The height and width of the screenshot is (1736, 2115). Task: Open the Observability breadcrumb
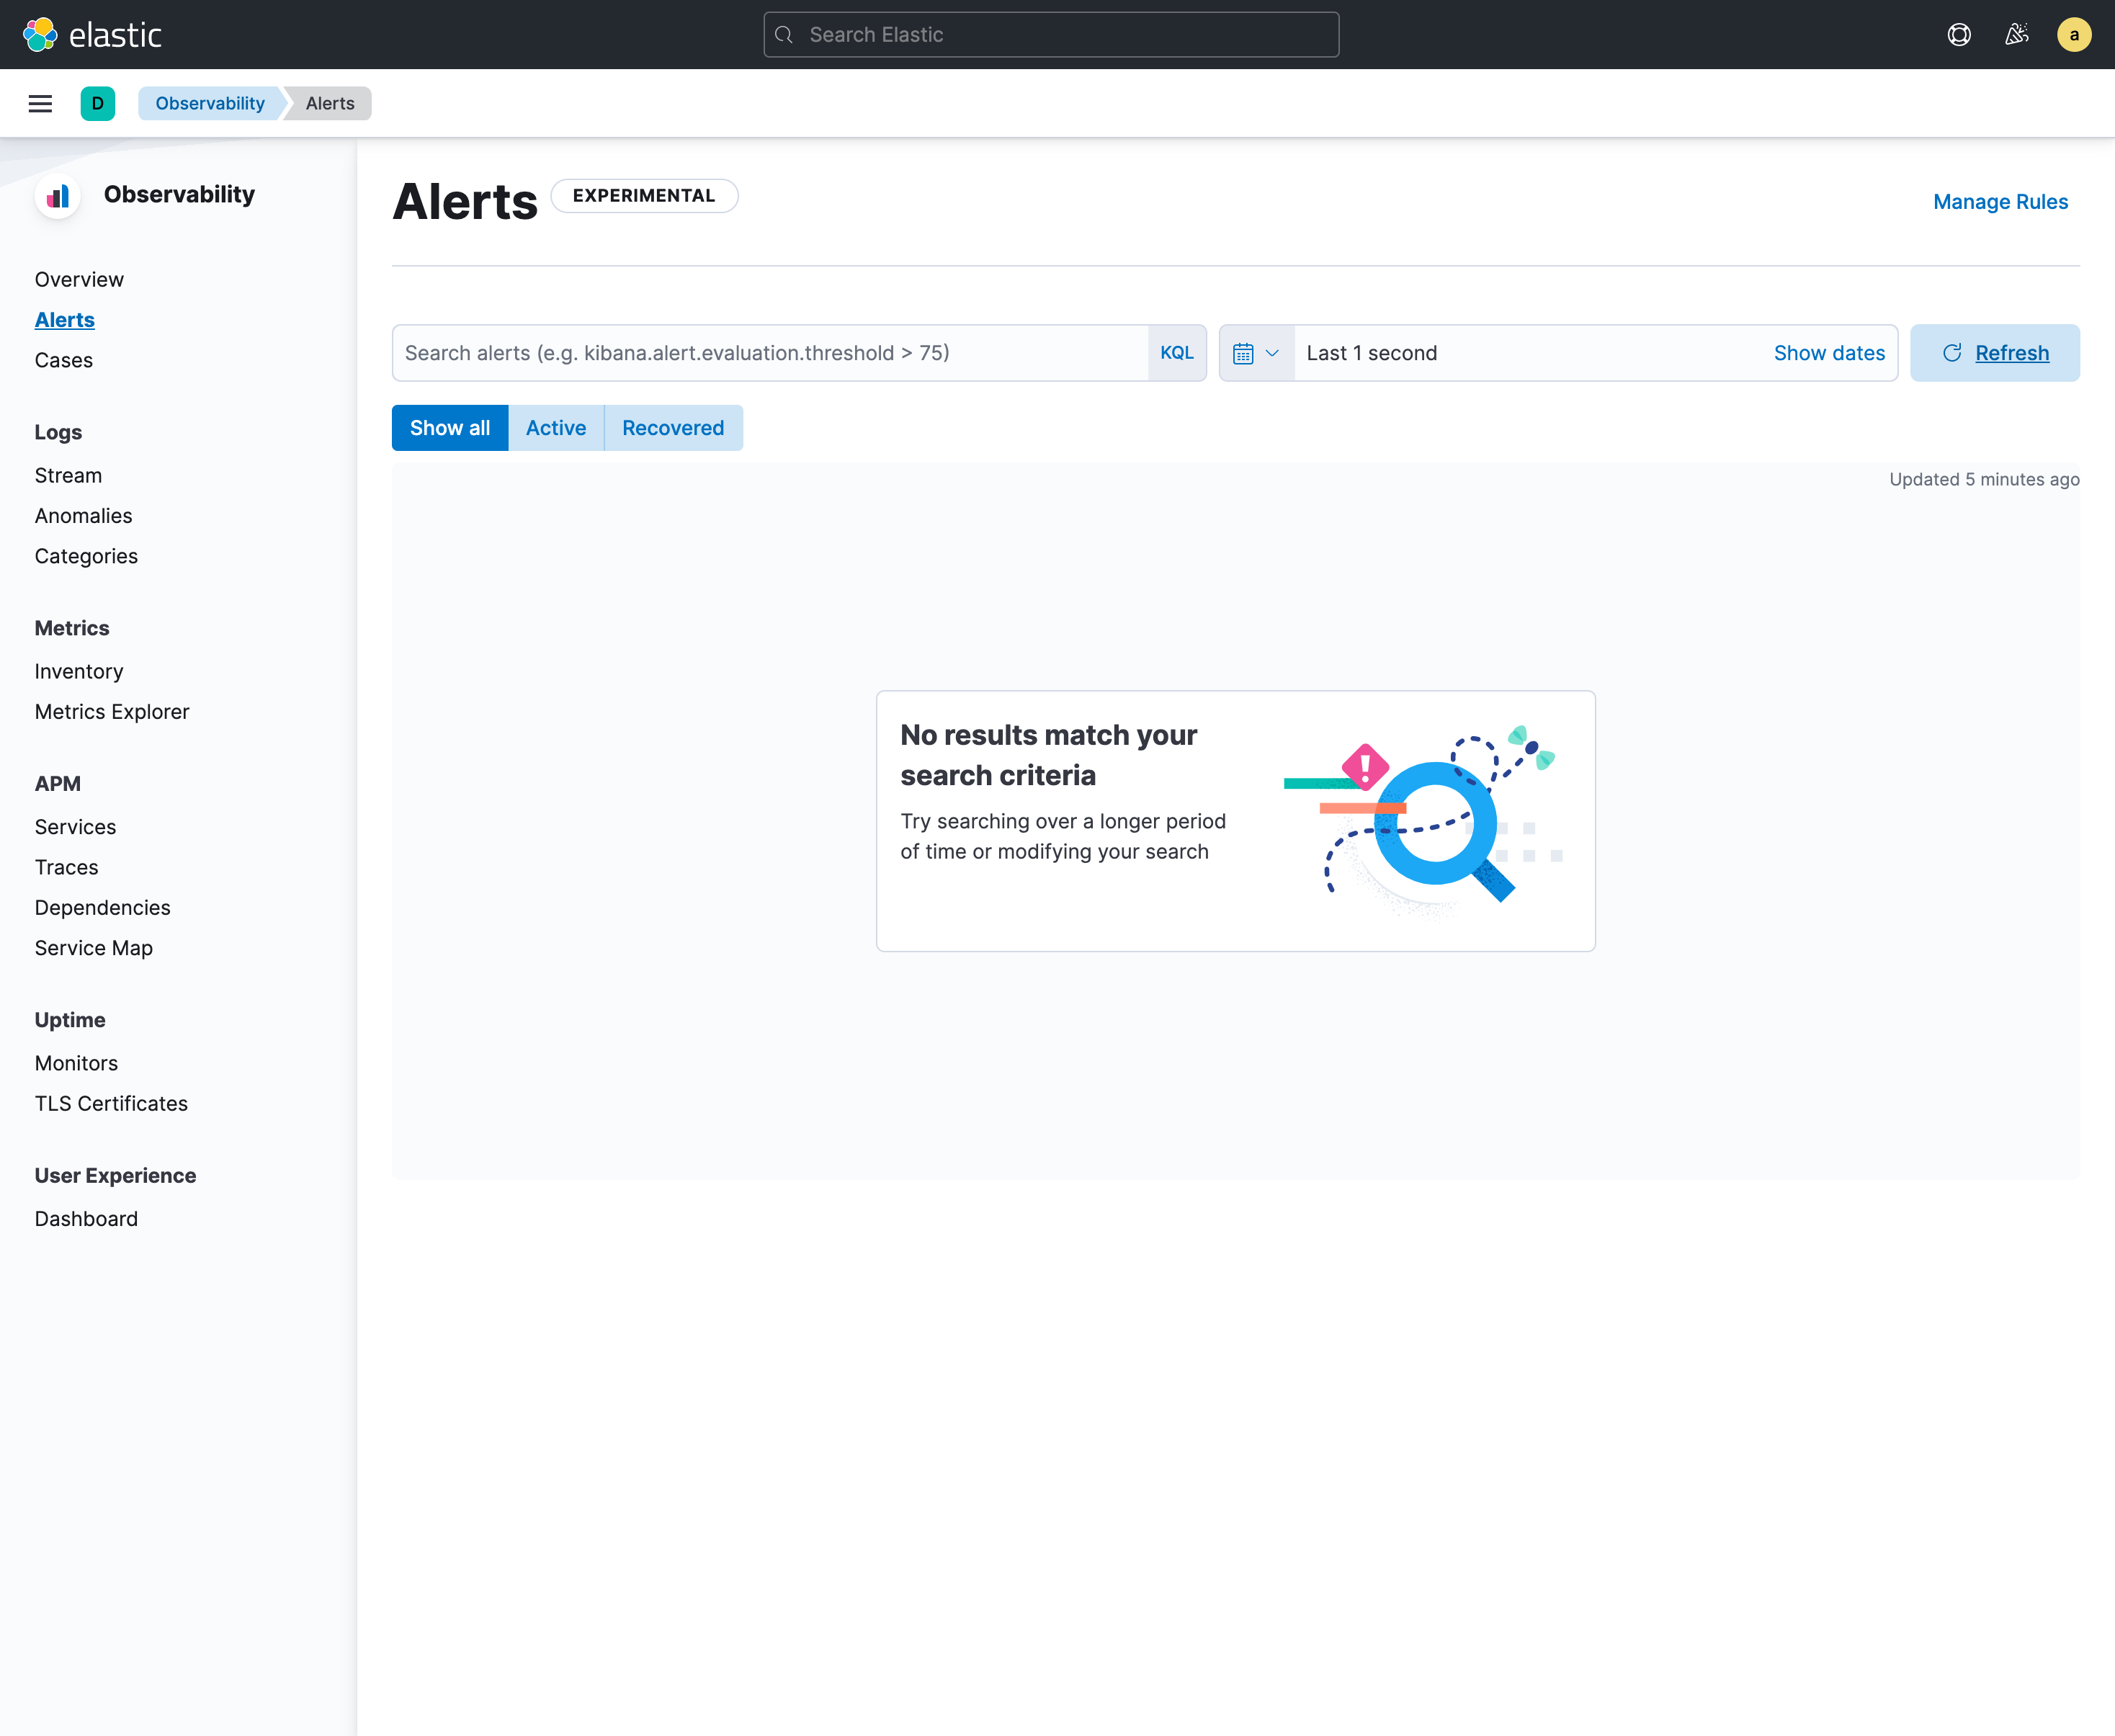[x=209, y=103]
